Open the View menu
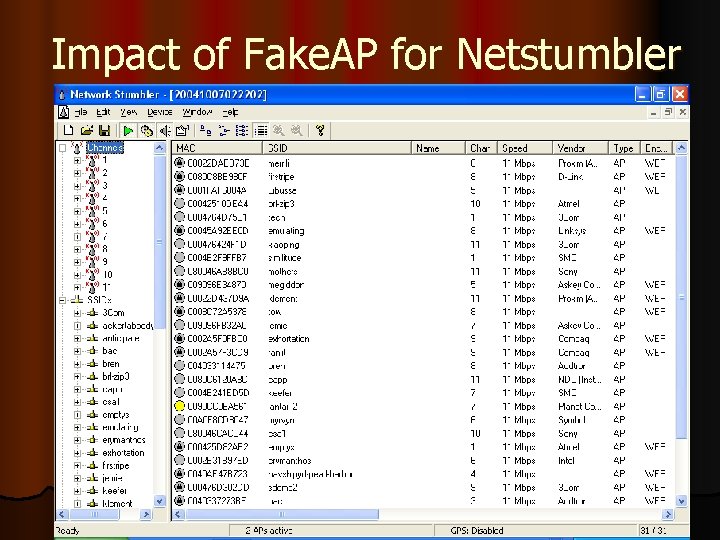Screen dimensions: 720x540 (129, 112)
